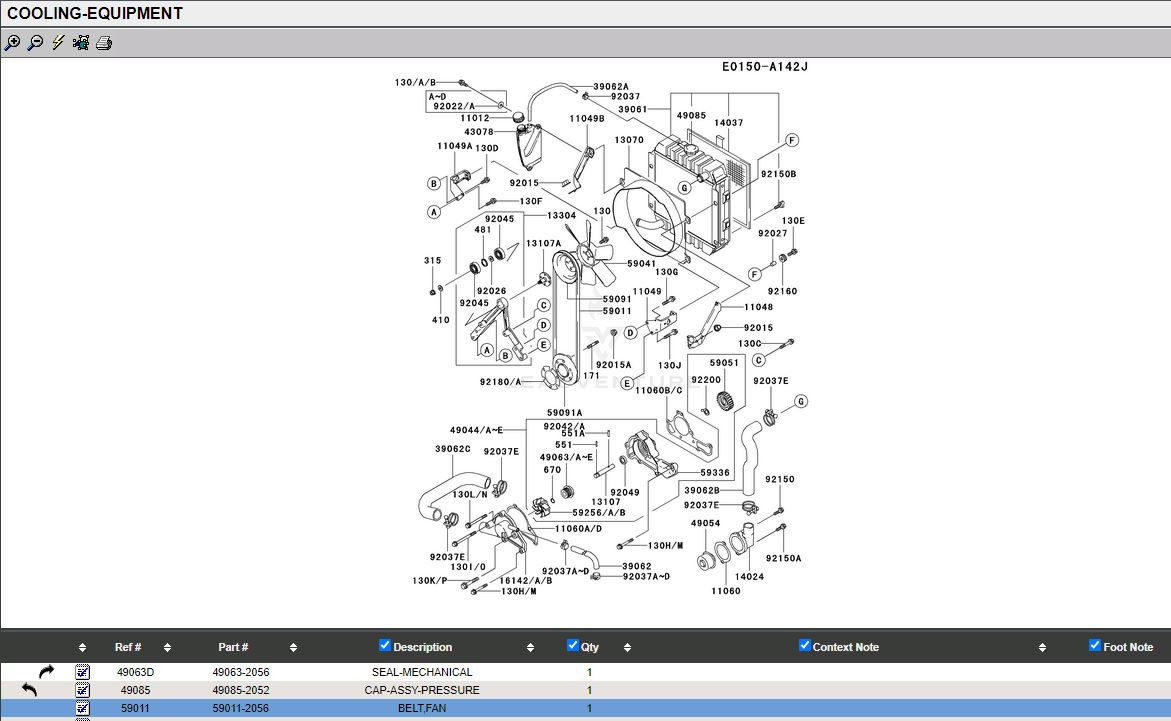The width and height of the screenshot is (1171, 721).
Task: Toggle the Qty column checkbox
Action: [x=573, y=646]
